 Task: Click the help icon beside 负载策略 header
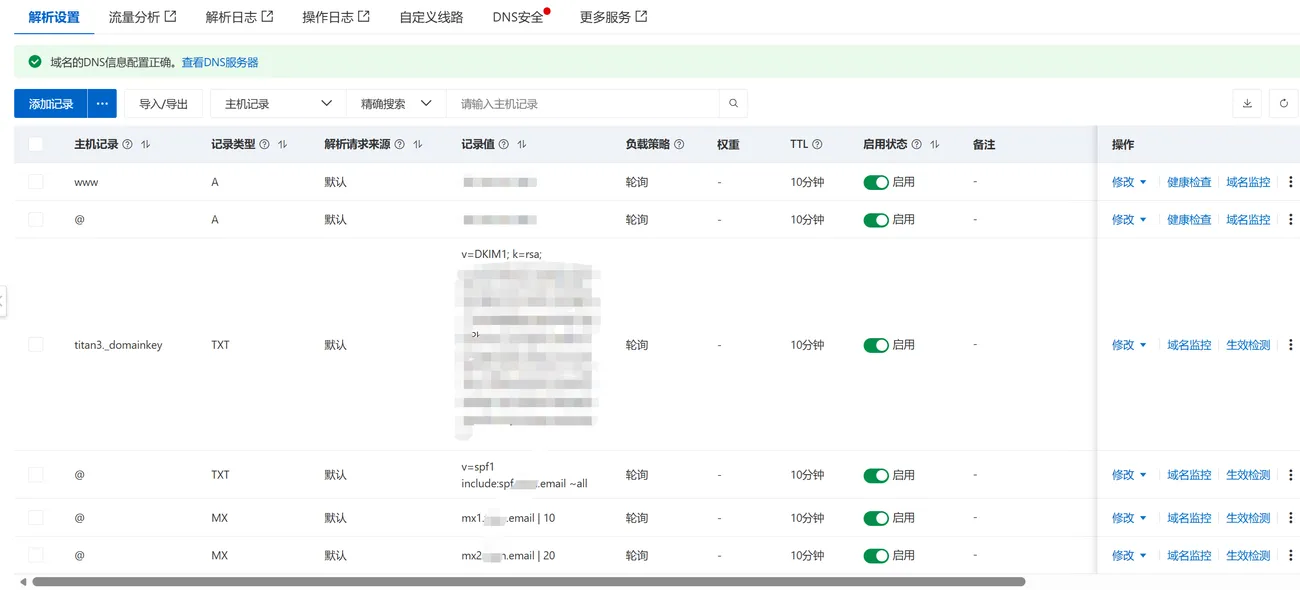(x=679, y=144)
